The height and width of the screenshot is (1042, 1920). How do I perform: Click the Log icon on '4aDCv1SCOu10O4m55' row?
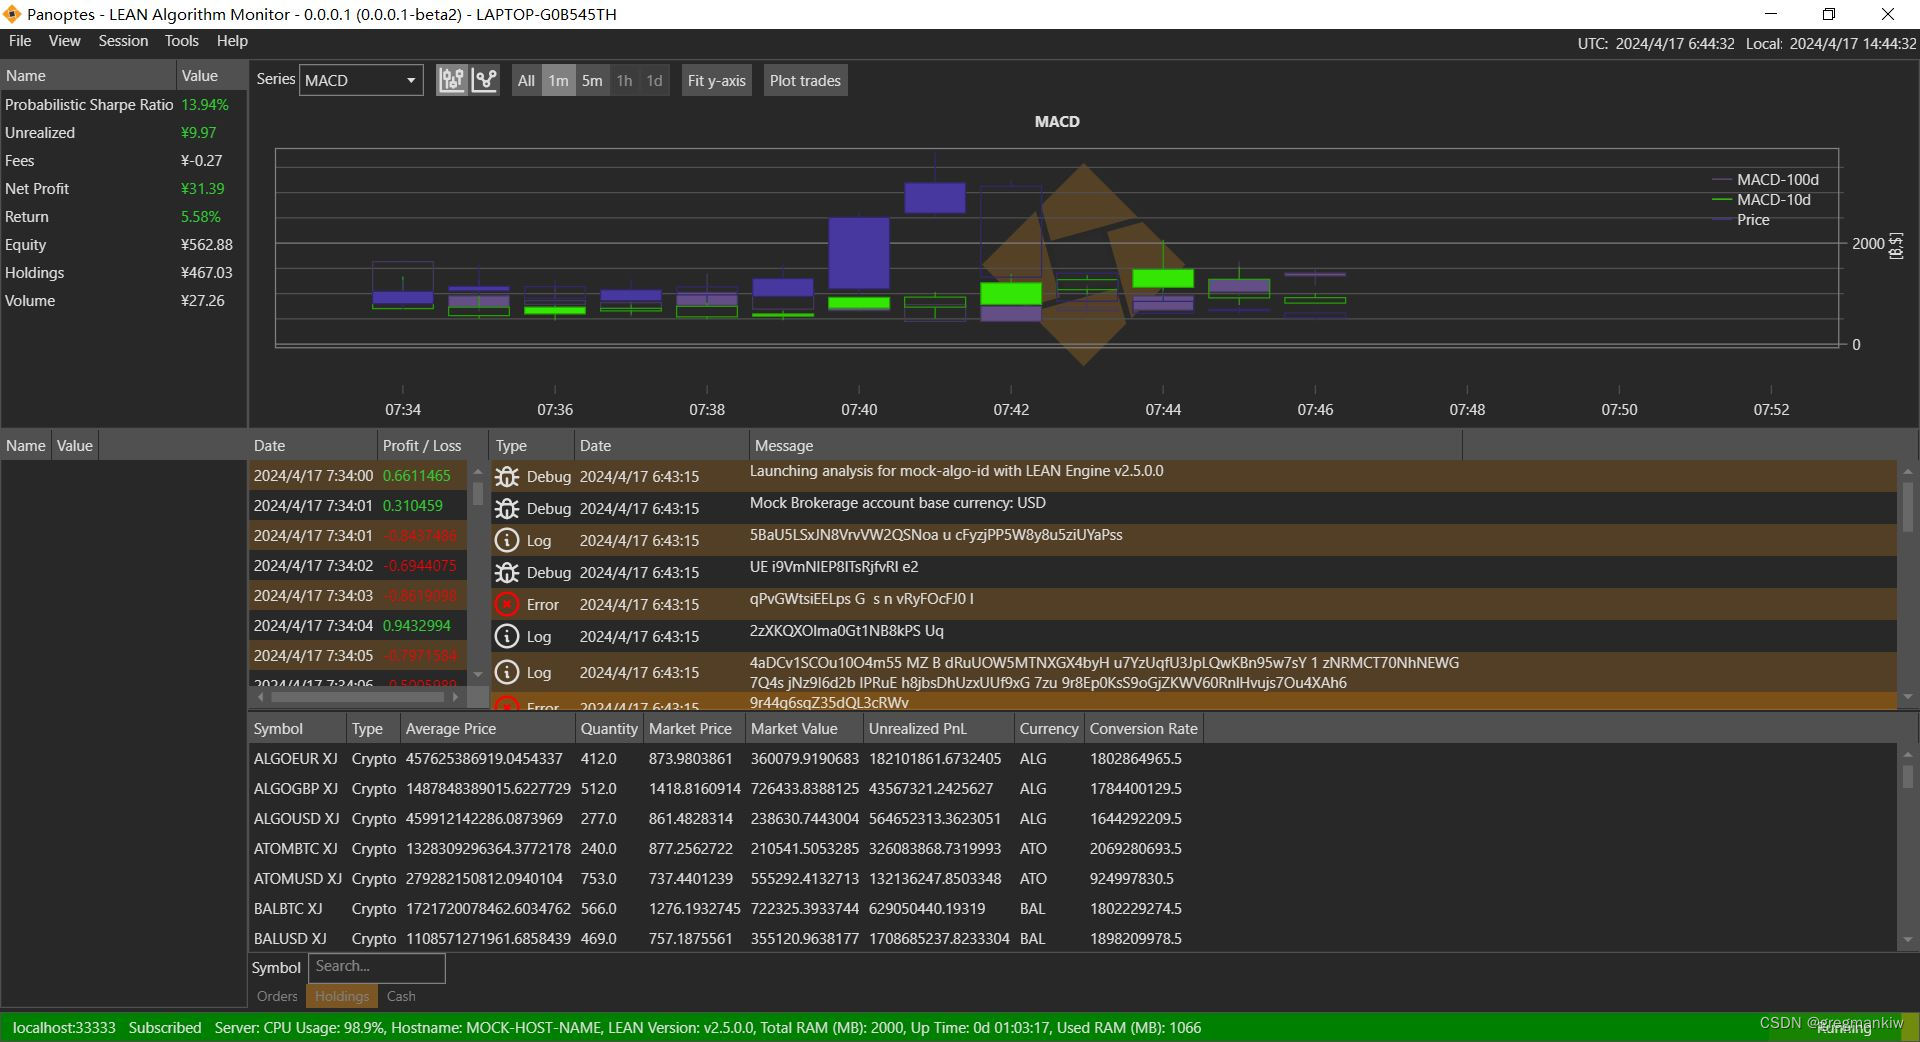507,673
